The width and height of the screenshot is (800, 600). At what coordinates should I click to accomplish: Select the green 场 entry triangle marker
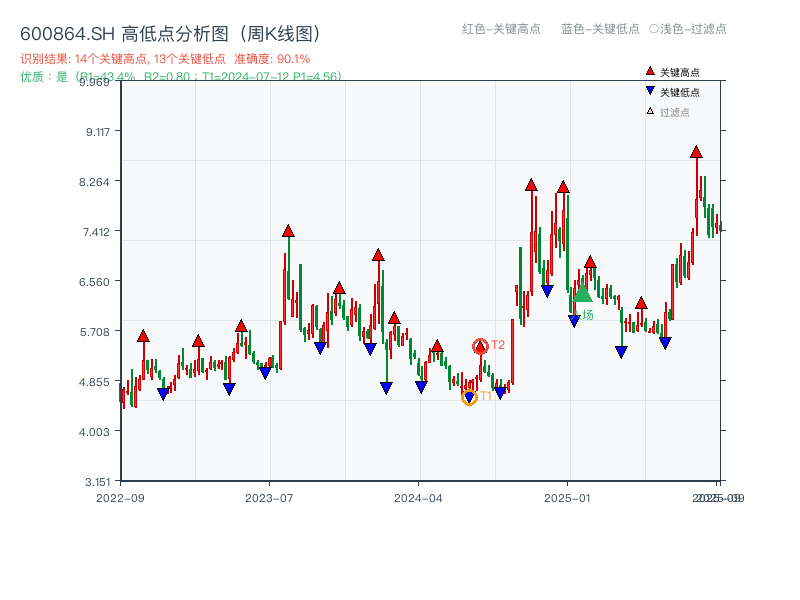tap(583, 295)
